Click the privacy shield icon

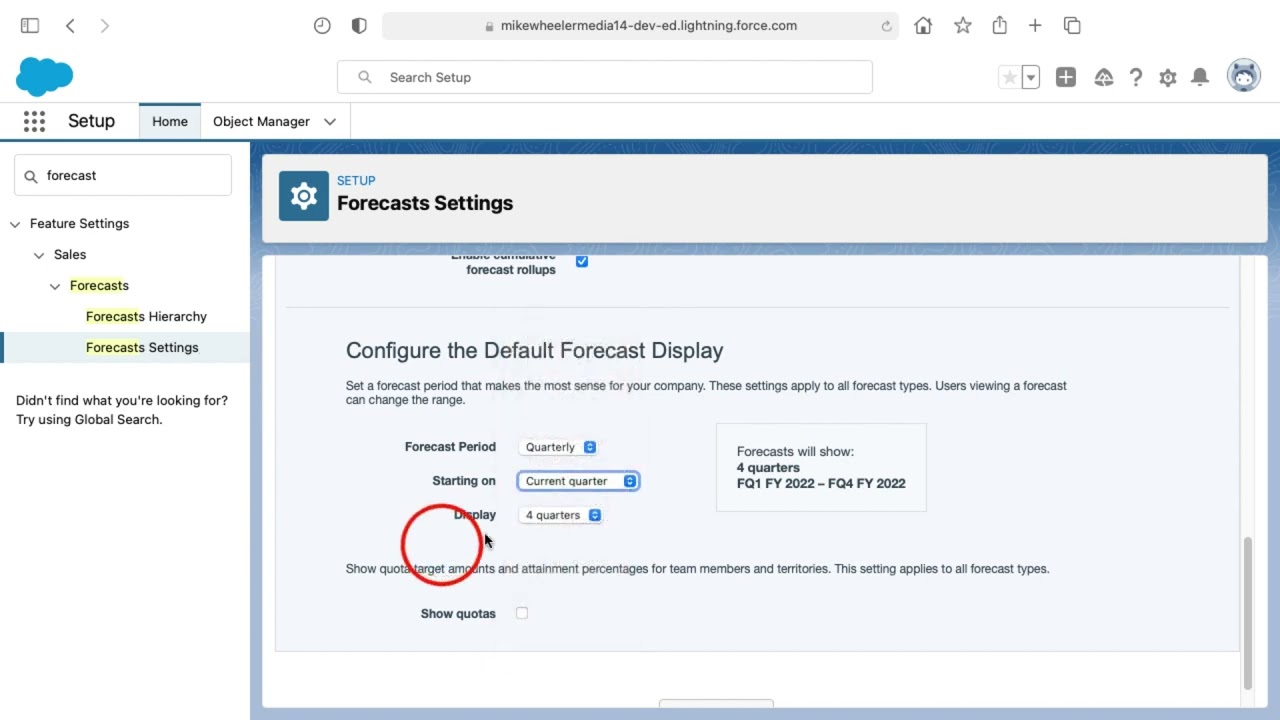359,26
